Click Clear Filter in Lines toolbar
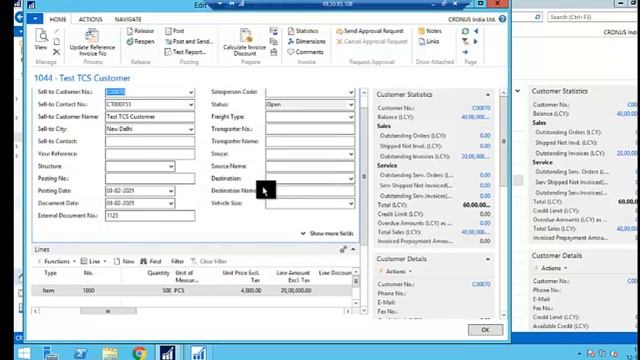 click(x=209, y=261)
